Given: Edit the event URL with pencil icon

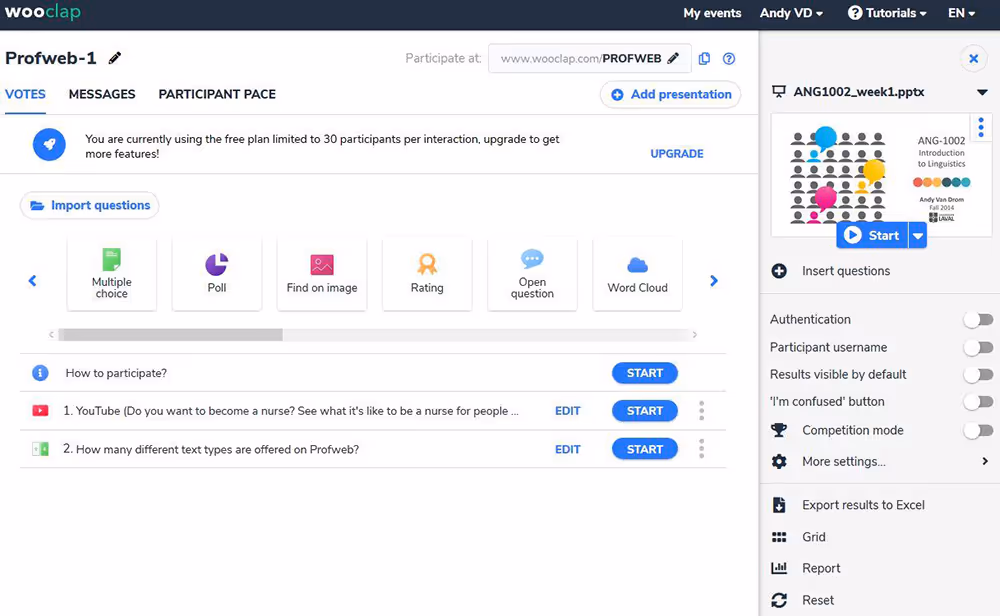Looking at the screenshot, I should pyautogui.click(x=673, y=58).
